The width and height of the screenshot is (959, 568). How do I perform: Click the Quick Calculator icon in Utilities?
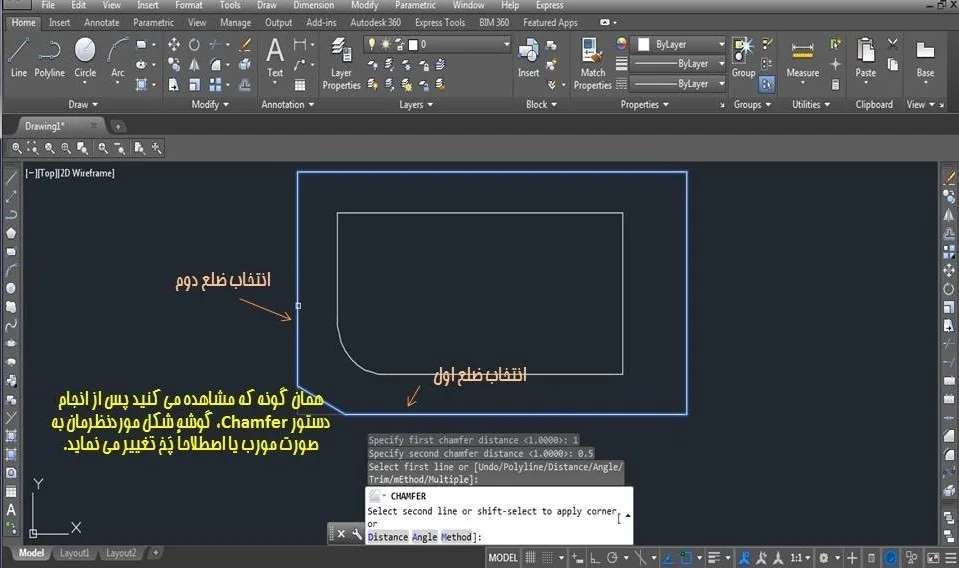pyautogui.click(x=835, y=84)
